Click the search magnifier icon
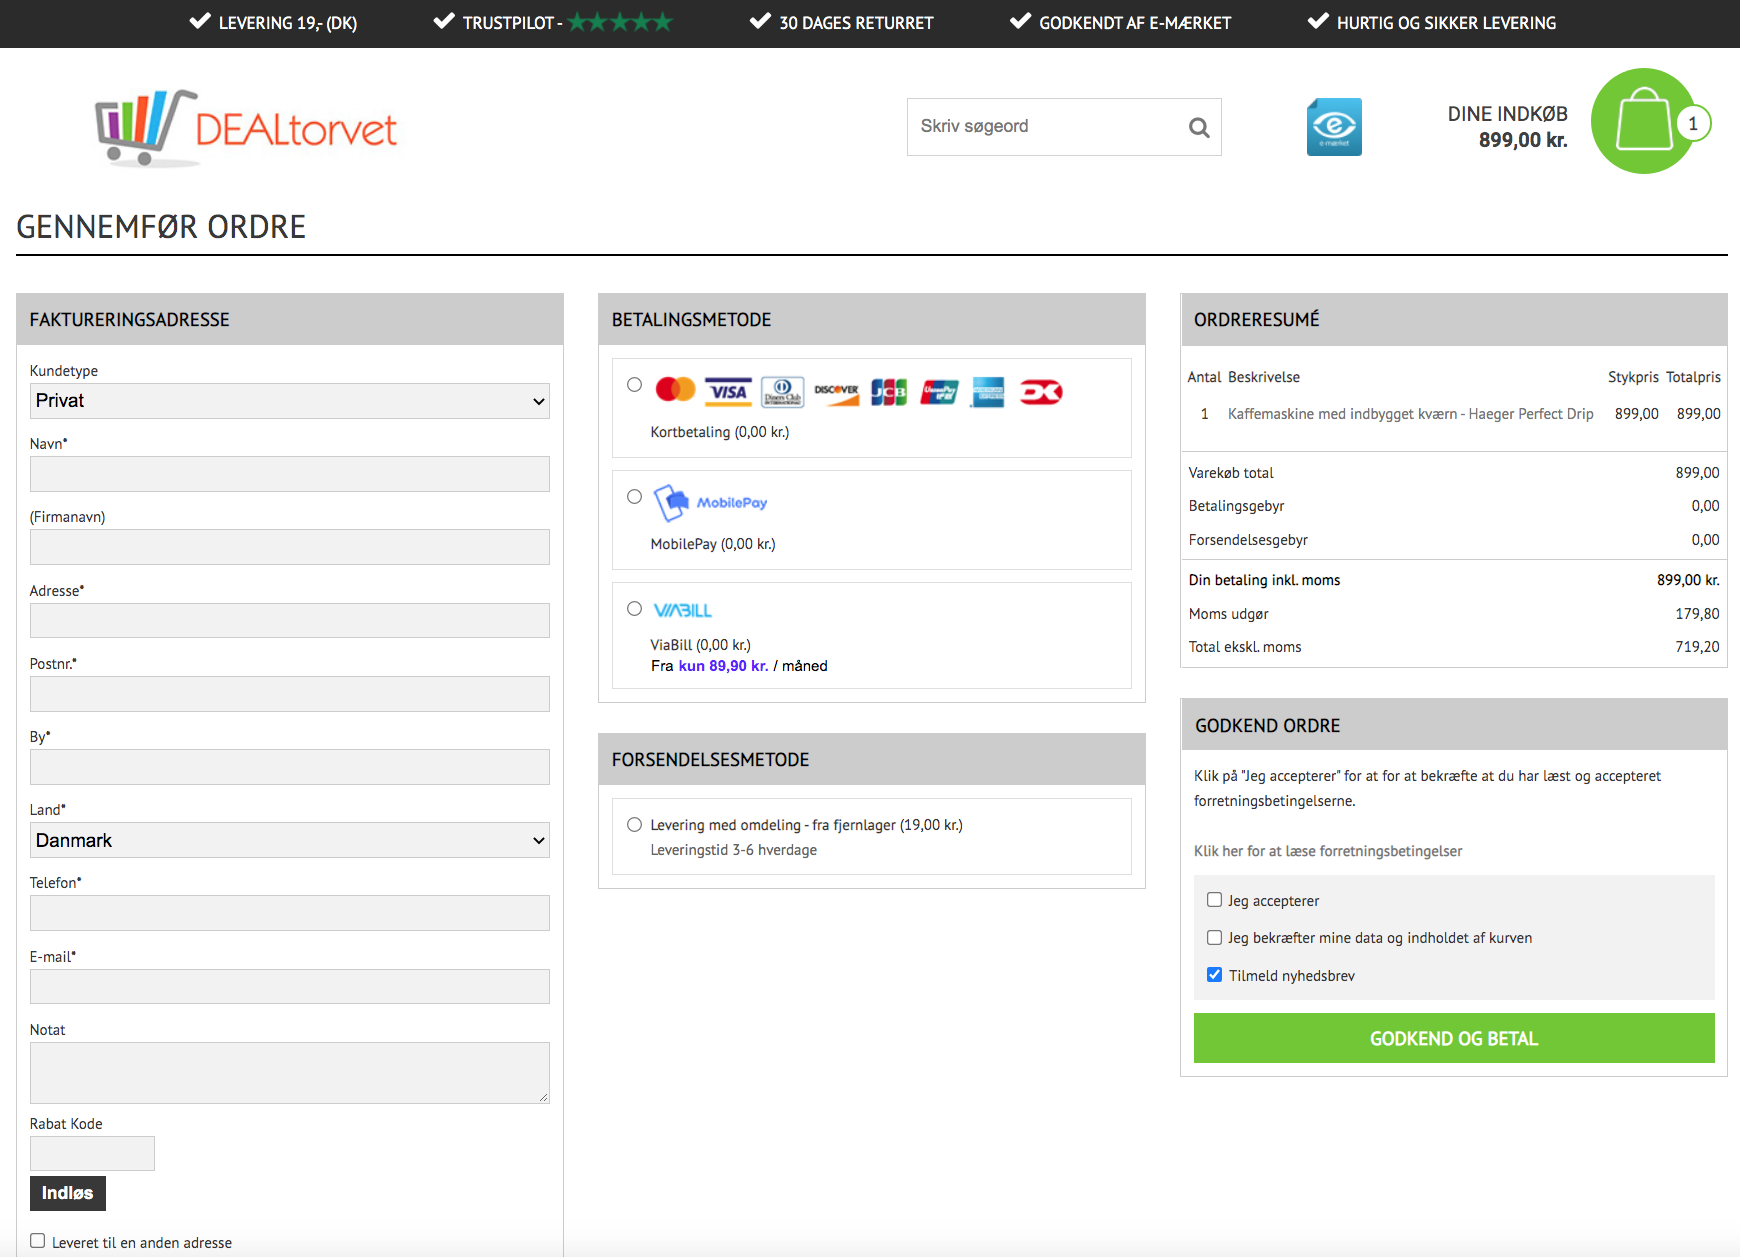The height and width of the screenshot is (1257, 1740). pos(1198,128)
